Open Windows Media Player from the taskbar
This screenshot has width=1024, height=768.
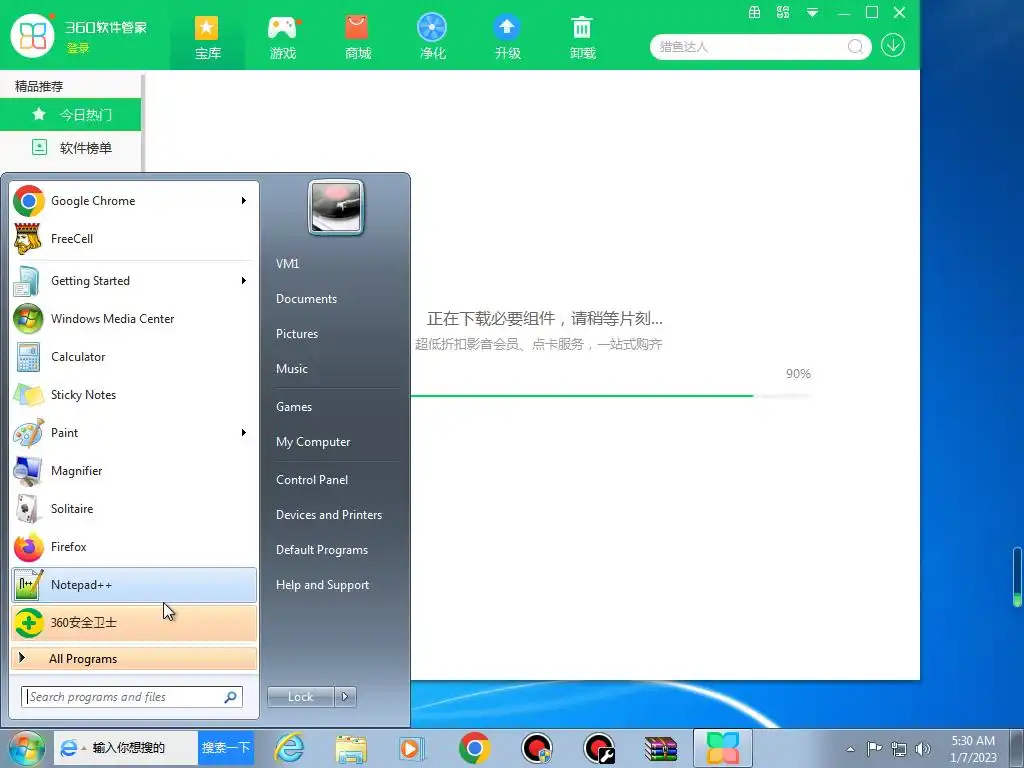412,748
